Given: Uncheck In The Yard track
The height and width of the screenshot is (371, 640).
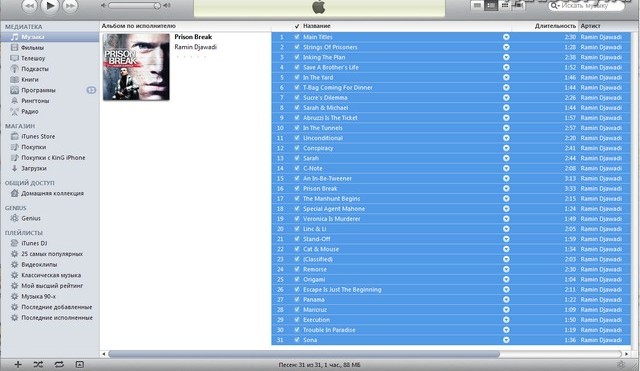Looking at the screenshot, I should tap(297, 77).
